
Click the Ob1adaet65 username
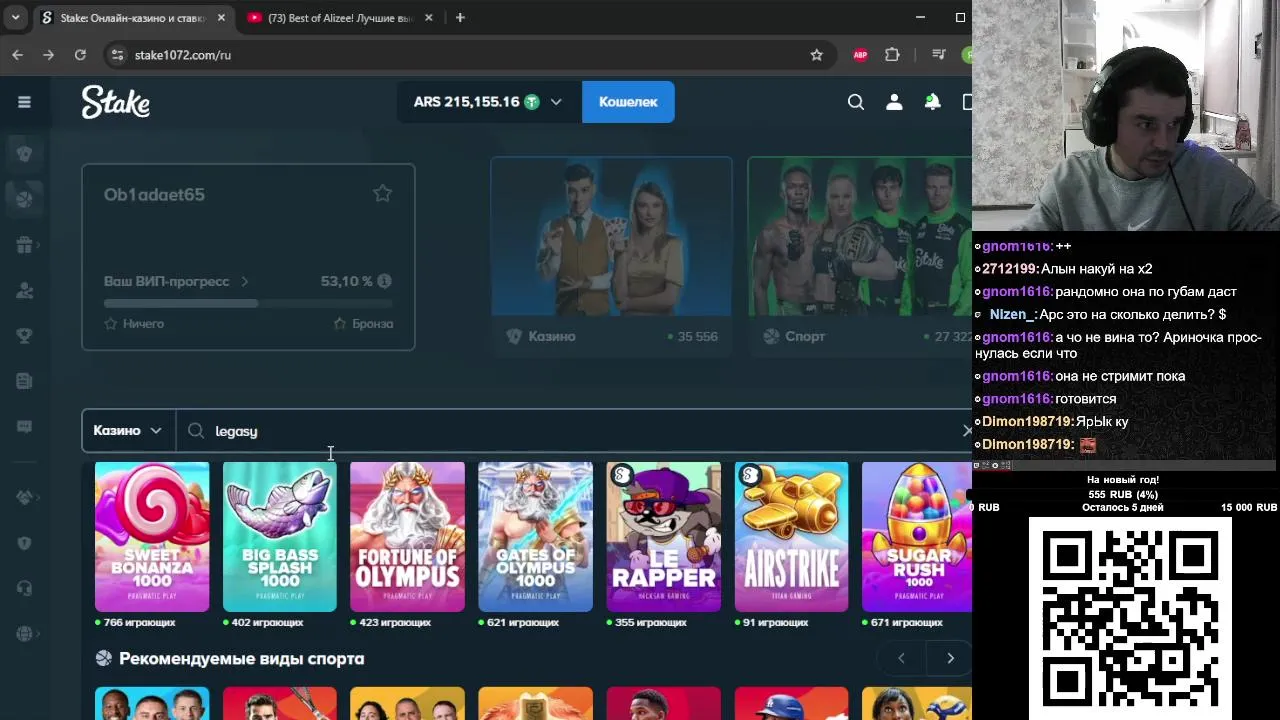pyautogui.click(x=154, y=195)
